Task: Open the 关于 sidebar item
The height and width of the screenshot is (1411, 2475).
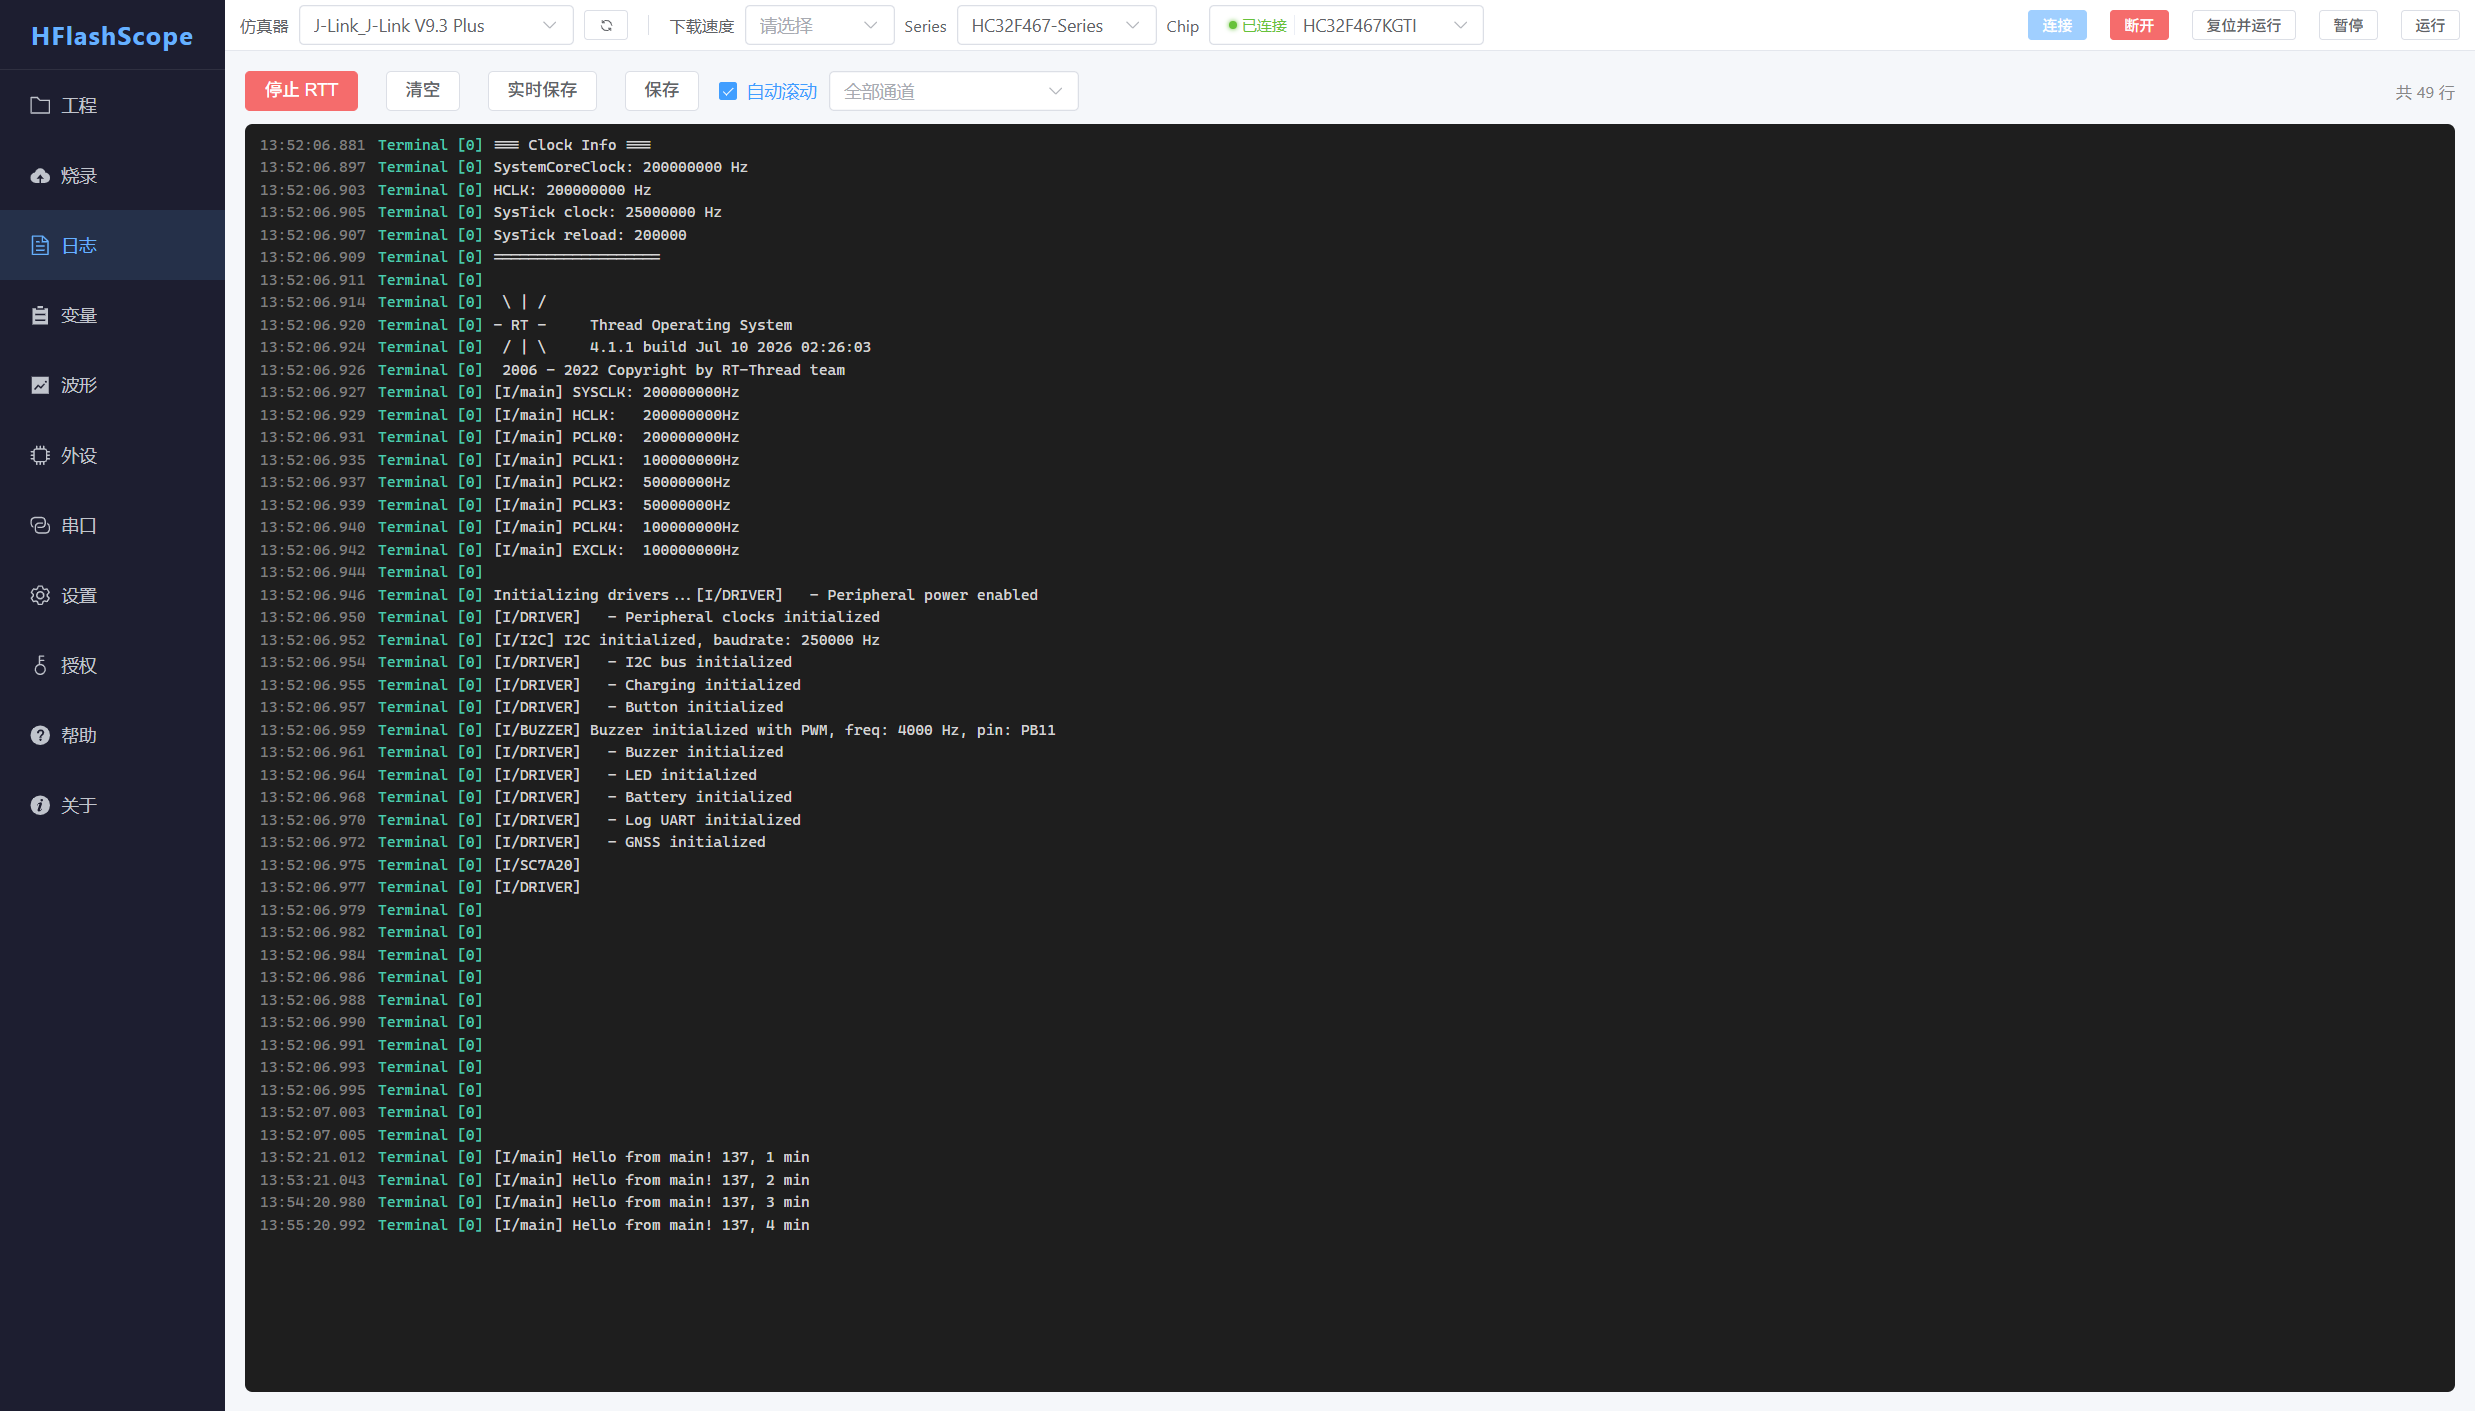Action: [112, 805]
